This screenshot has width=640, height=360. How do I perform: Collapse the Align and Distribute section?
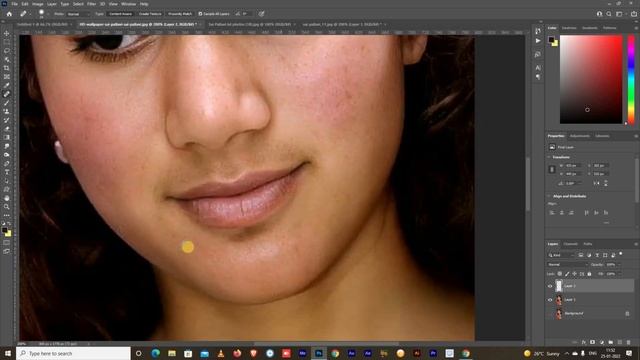click(549, 196)
